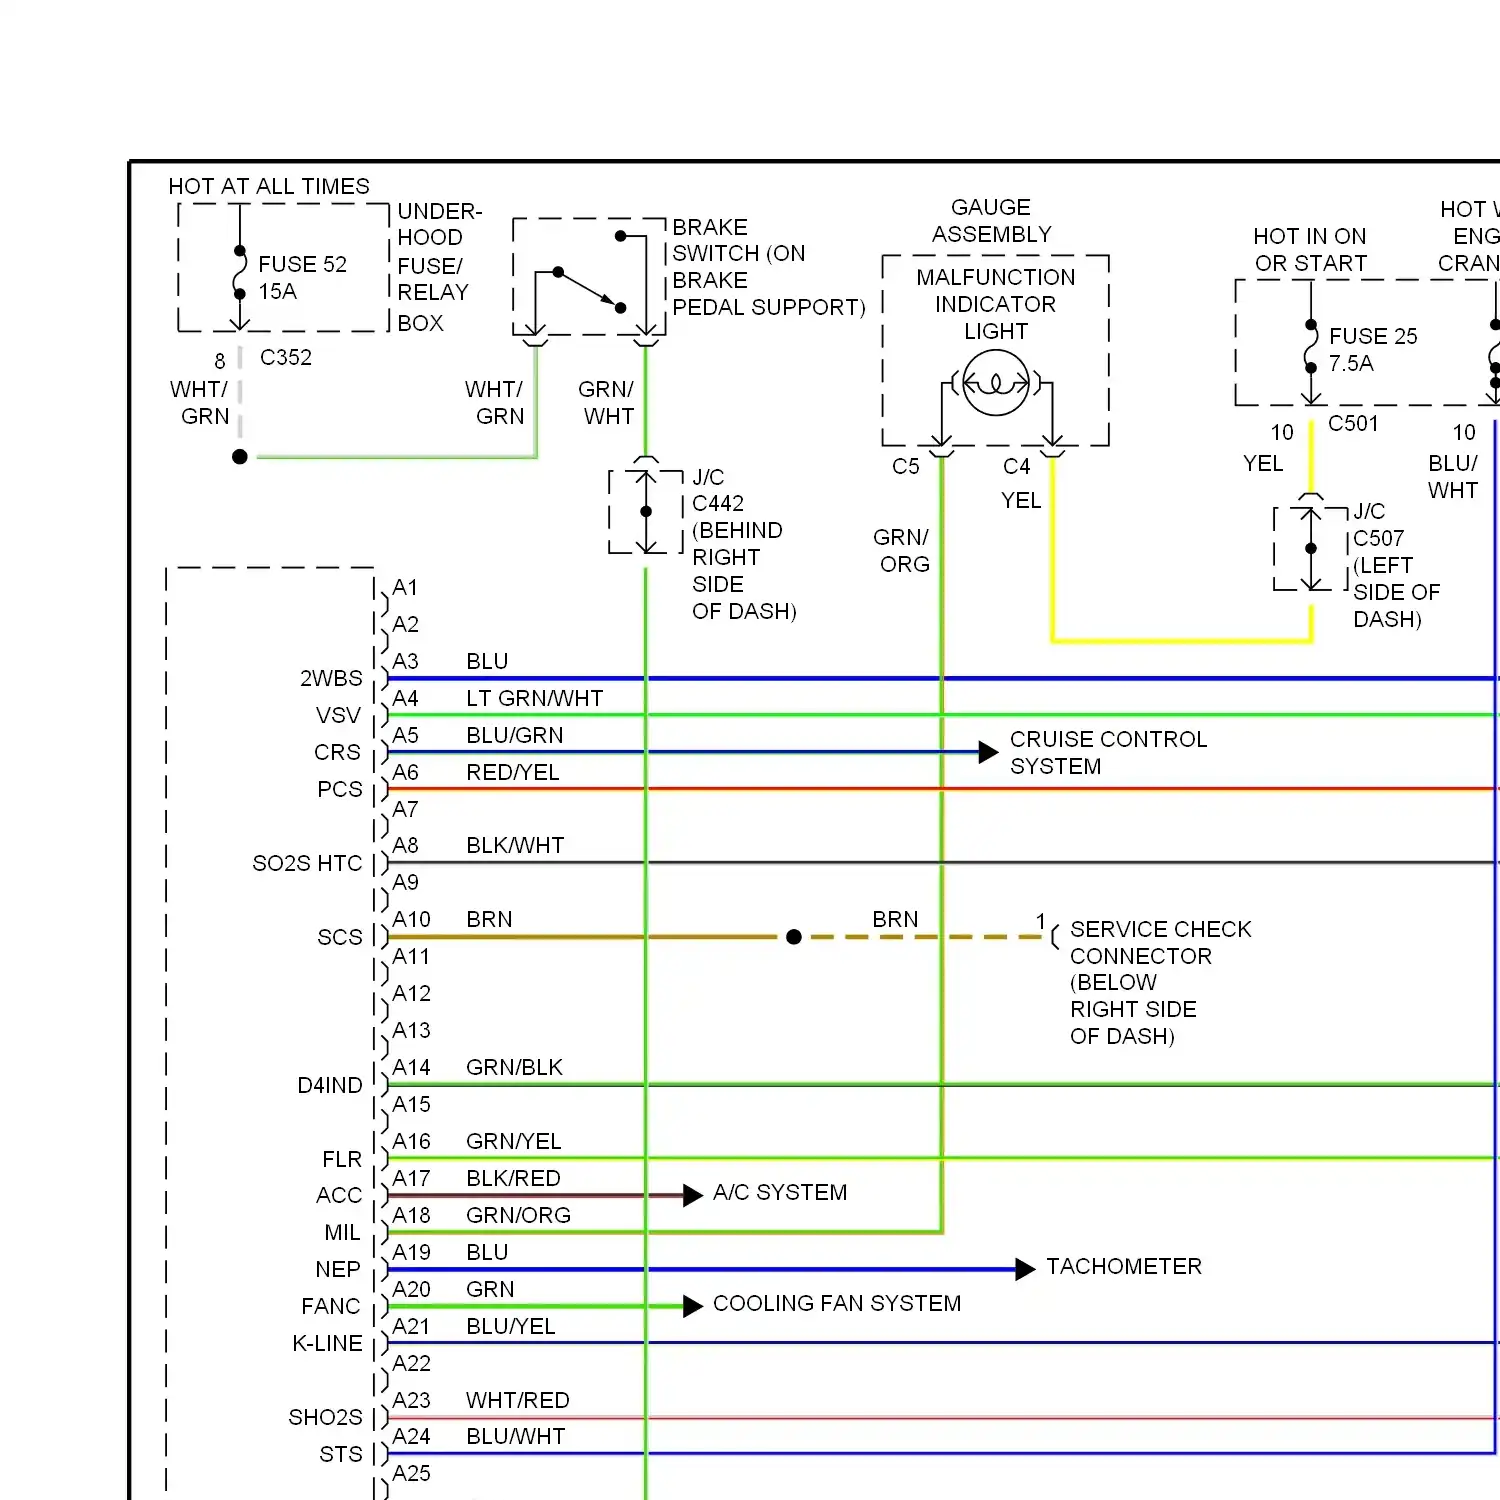Screen dimensions: 1500x1500
Task: Click the "WHT/RED" wire label at A23
Action: (x=518, y=1400)
